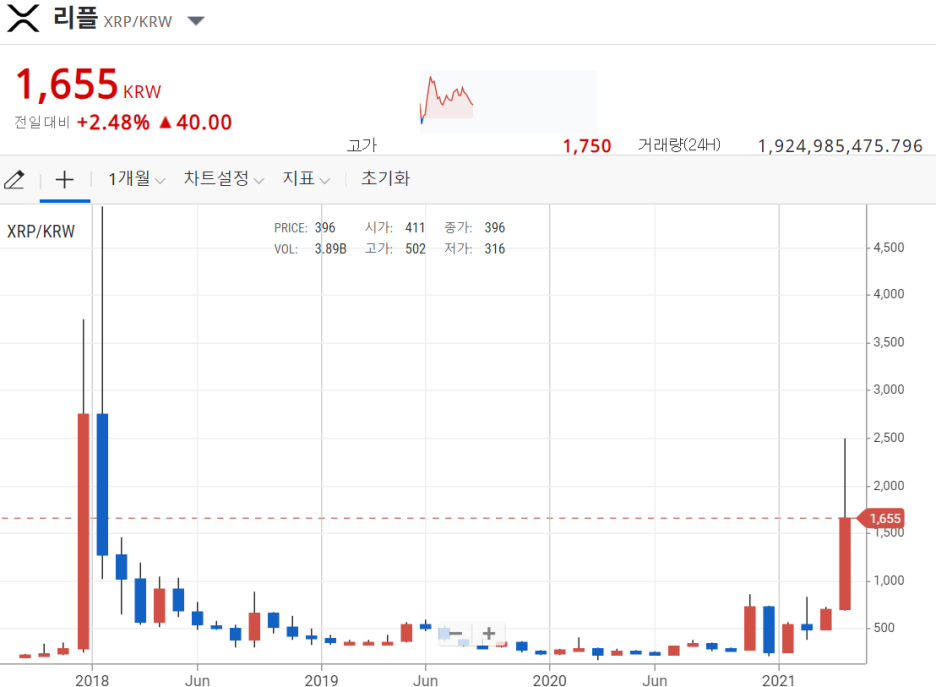The image size is (936, 687).
Task: Click the 2018 date axis label
Action: pos(92,680)
